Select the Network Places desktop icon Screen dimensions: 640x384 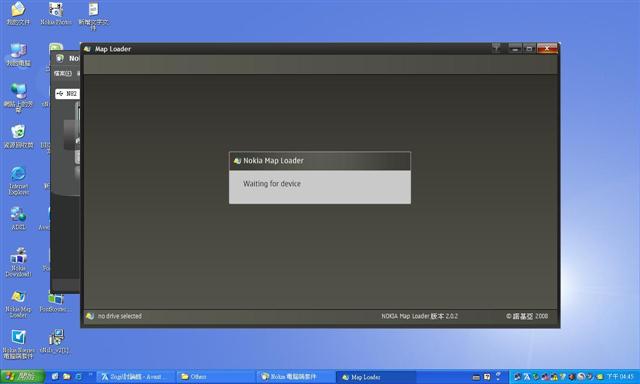point(18,98)
